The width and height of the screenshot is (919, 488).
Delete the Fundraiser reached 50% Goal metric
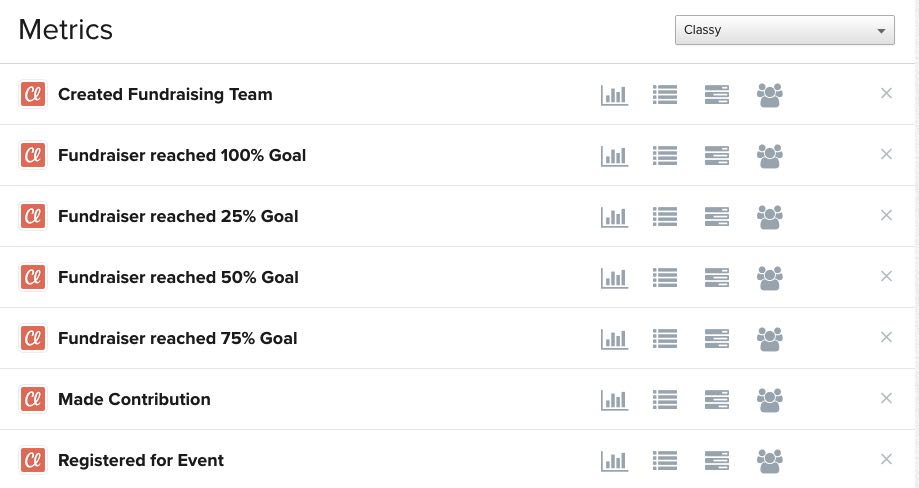(886, 276)
